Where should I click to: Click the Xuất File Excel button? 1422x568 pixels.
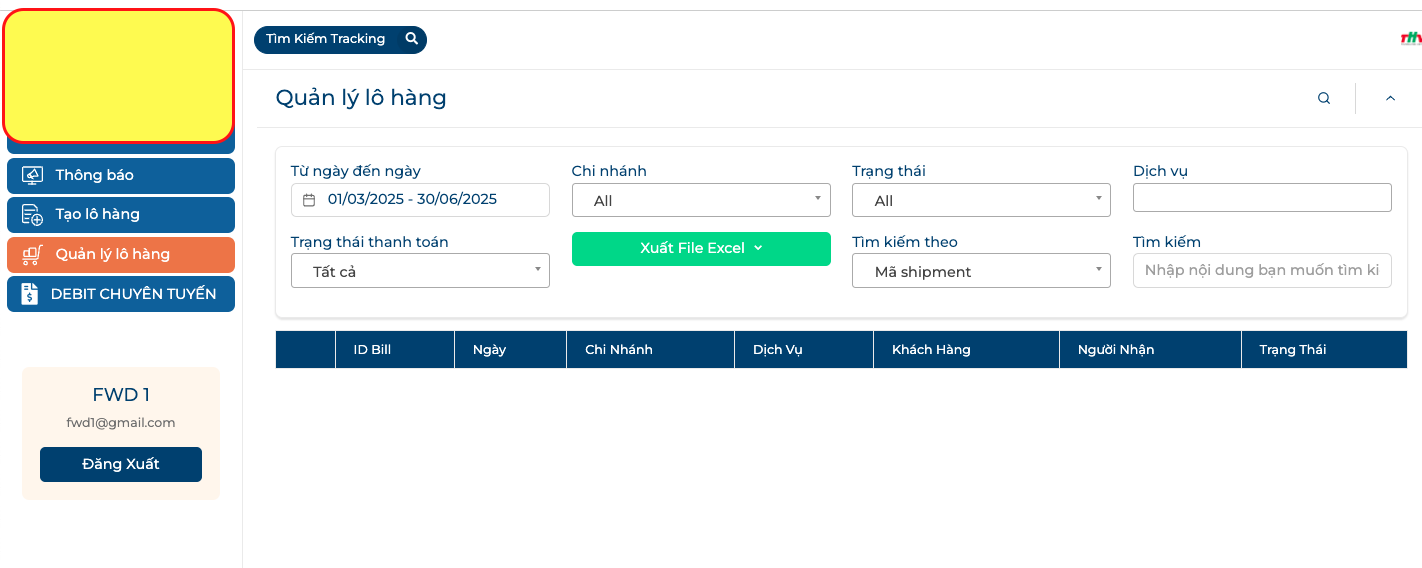[701, 249]
